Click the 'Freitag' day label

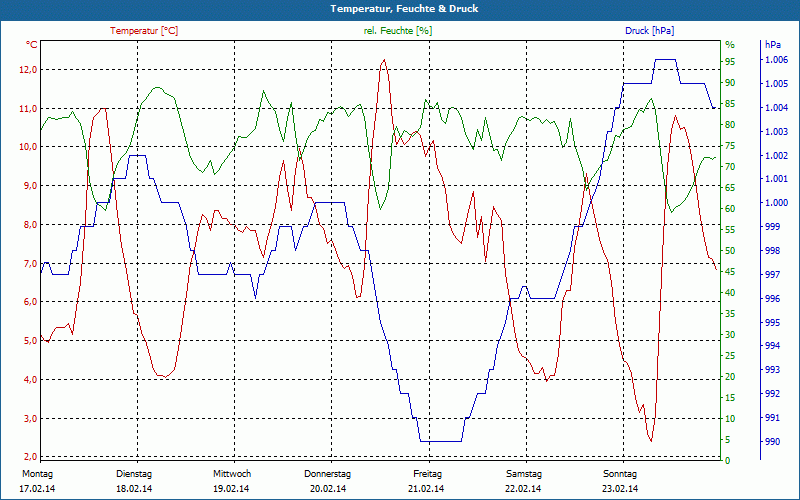click(428, 474)
